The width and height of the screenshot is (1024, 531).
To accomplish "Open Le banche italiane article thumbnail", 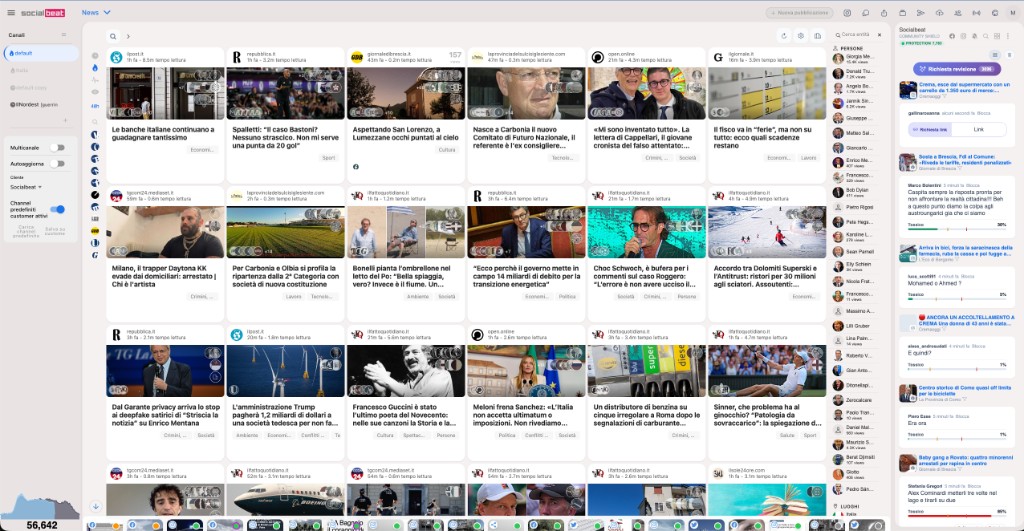I will tap(165, 93).
